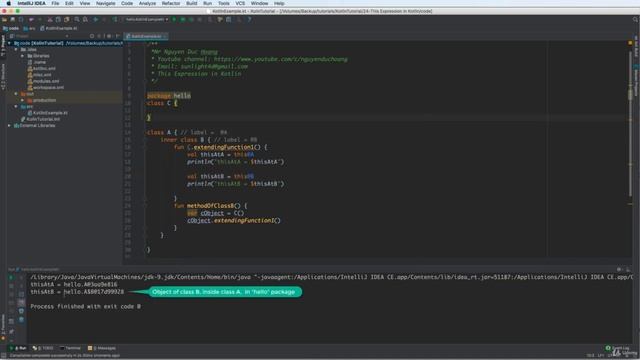Click the pin tab icon in Run panel
This screenshot has width=640, height=360.
click(11, 331)
